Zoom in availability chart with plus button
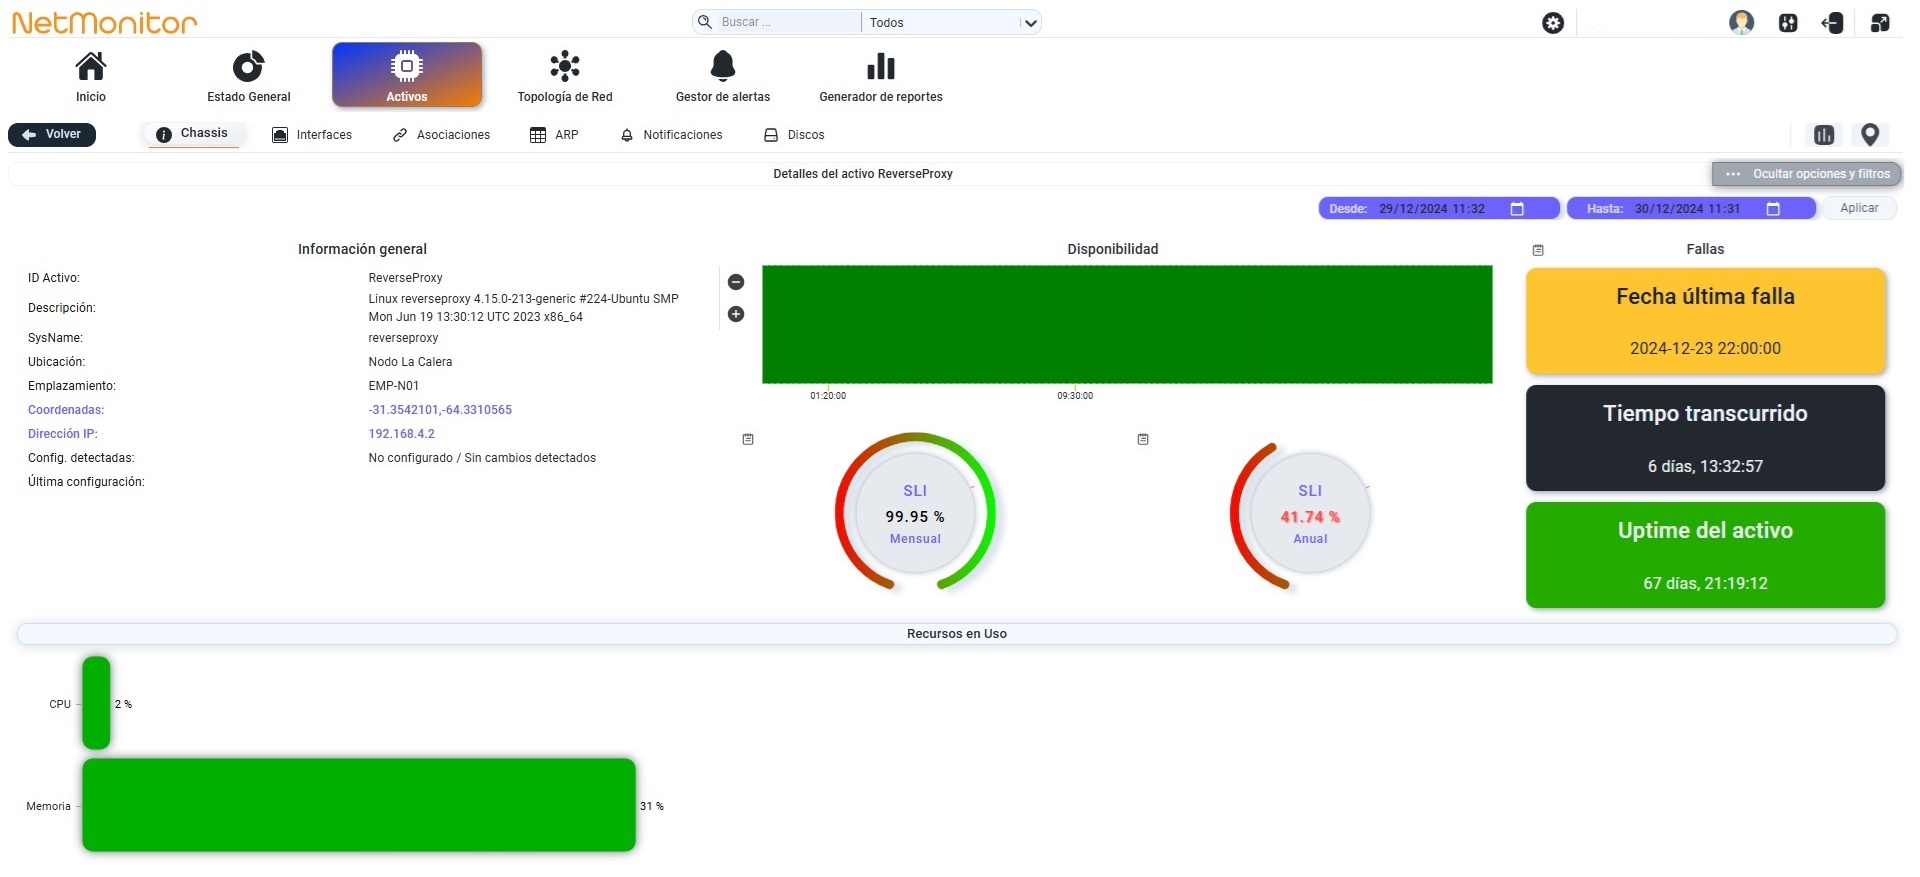 [x=736, y=314]
